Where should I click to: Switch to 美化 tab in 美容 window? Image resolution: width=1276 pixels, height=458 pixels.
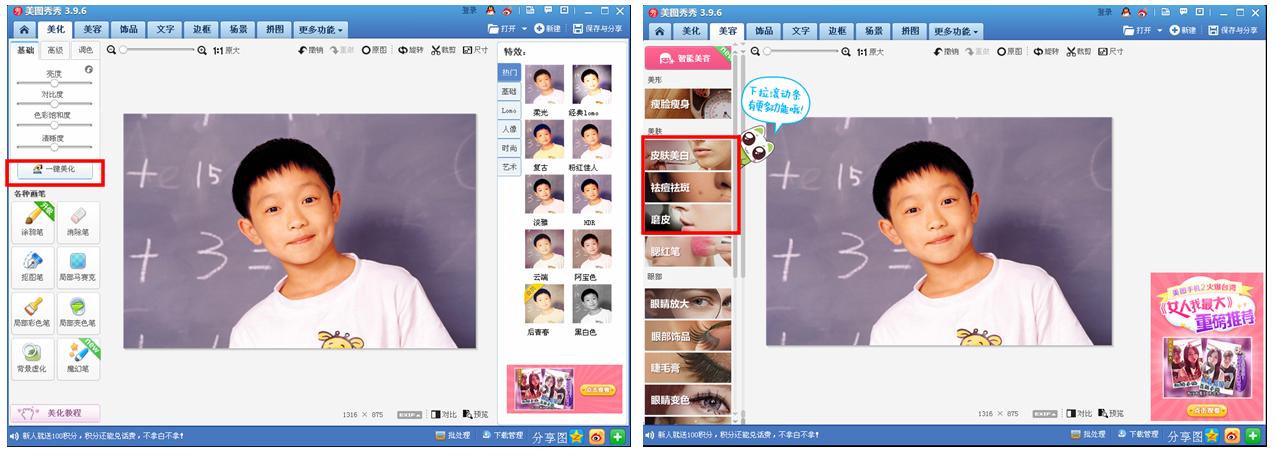[690, 31]
